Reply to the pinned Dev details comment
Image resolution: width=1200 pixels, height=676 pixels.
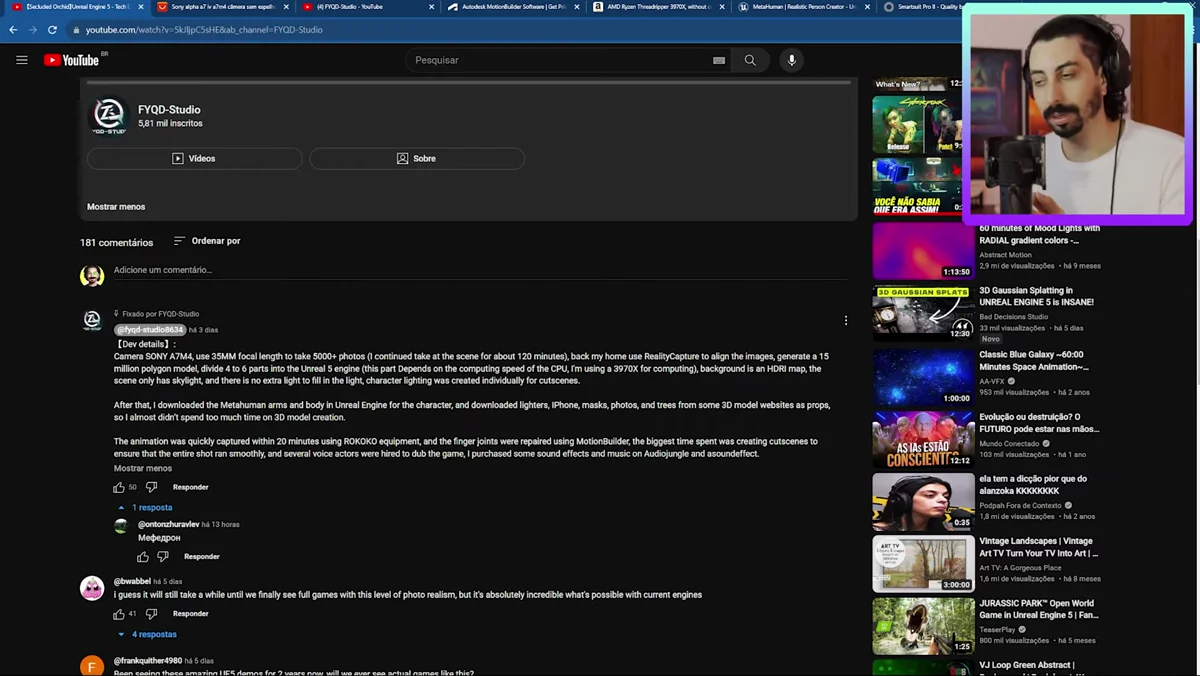click(191, 487)
